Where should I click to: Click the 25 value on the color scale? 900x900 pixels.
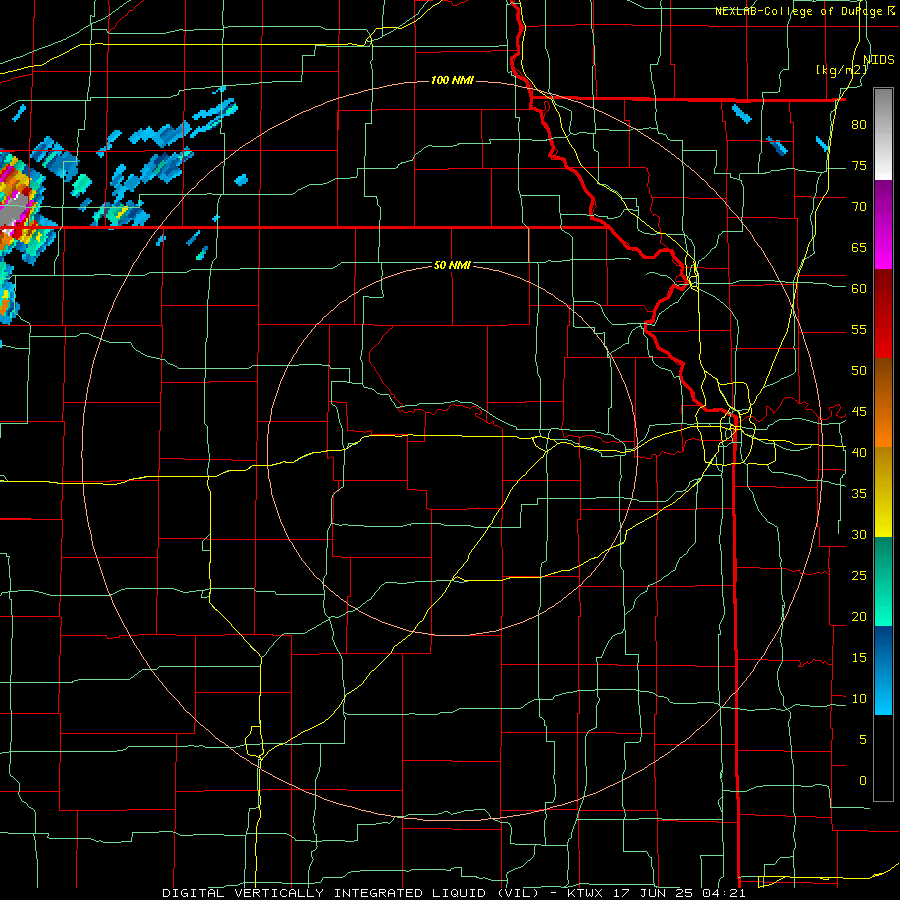pyautogui.click(x=859, y=575)
